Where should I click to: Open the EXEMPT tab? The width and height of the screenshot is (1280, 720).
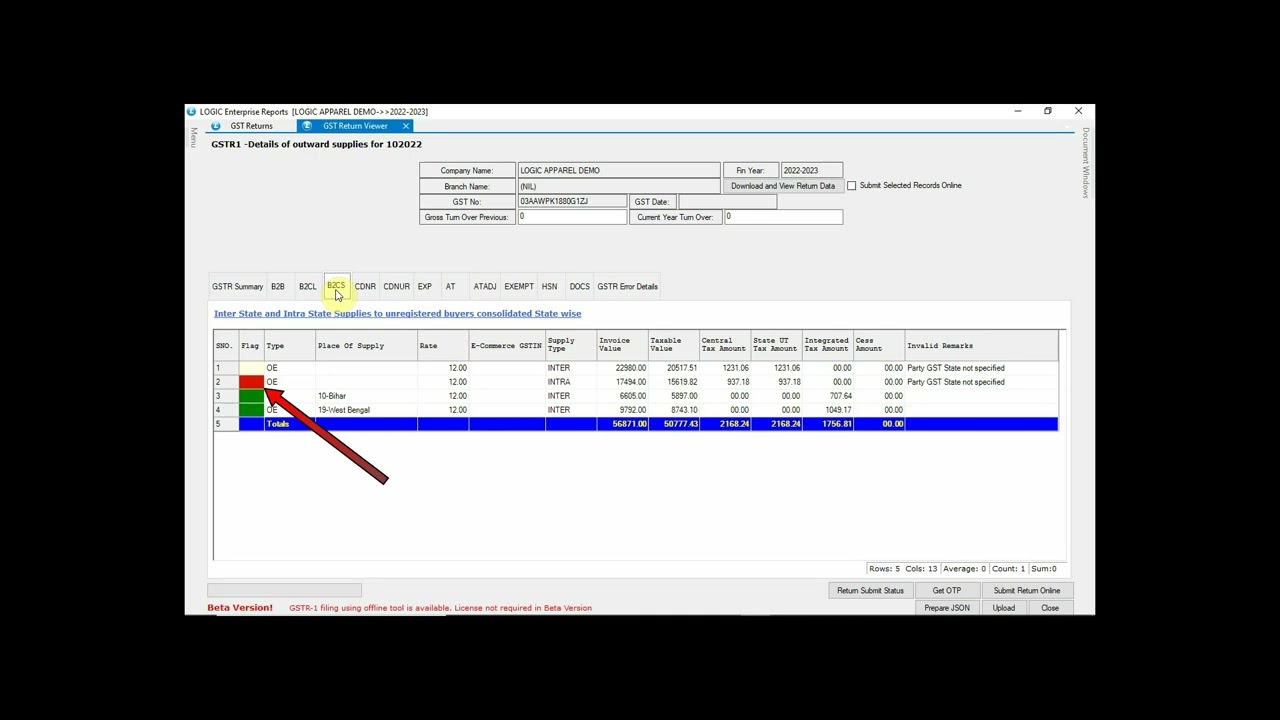[519, 287]
